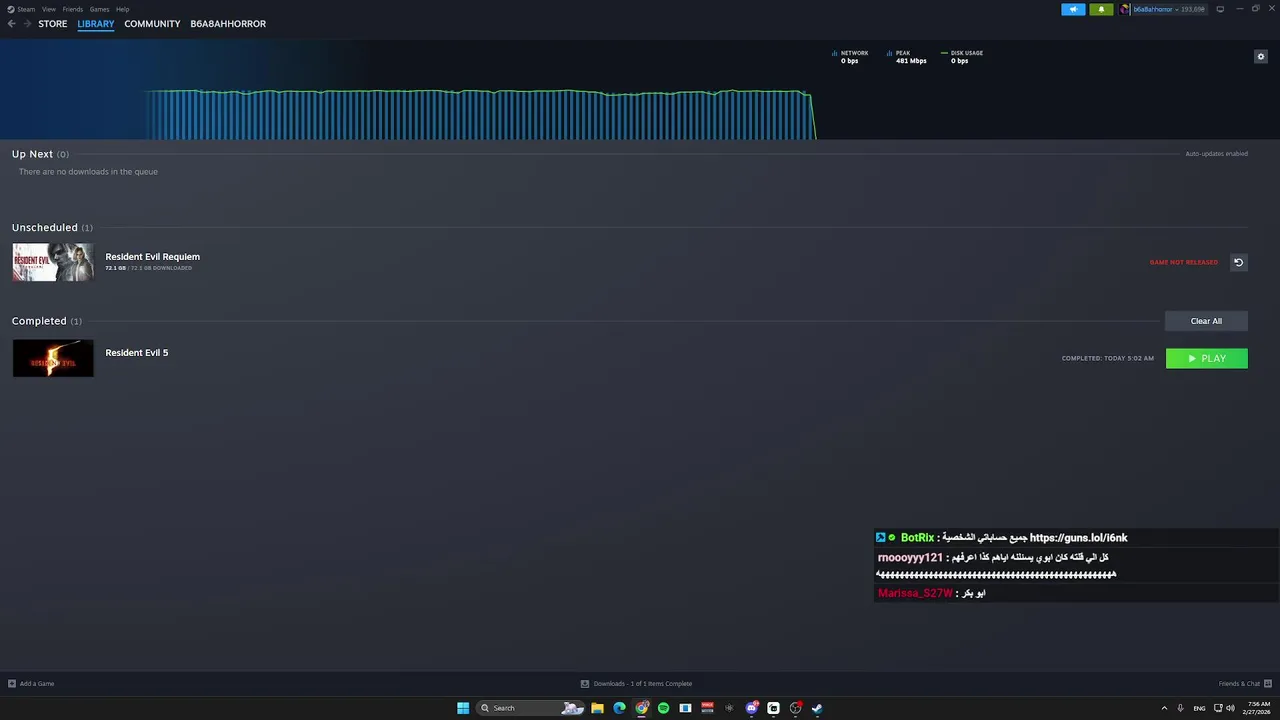Click the Marissa_S27W chat username
The width and height of the screenshot is (1280, 720).
pyautogui.click(x=915, y=593)
